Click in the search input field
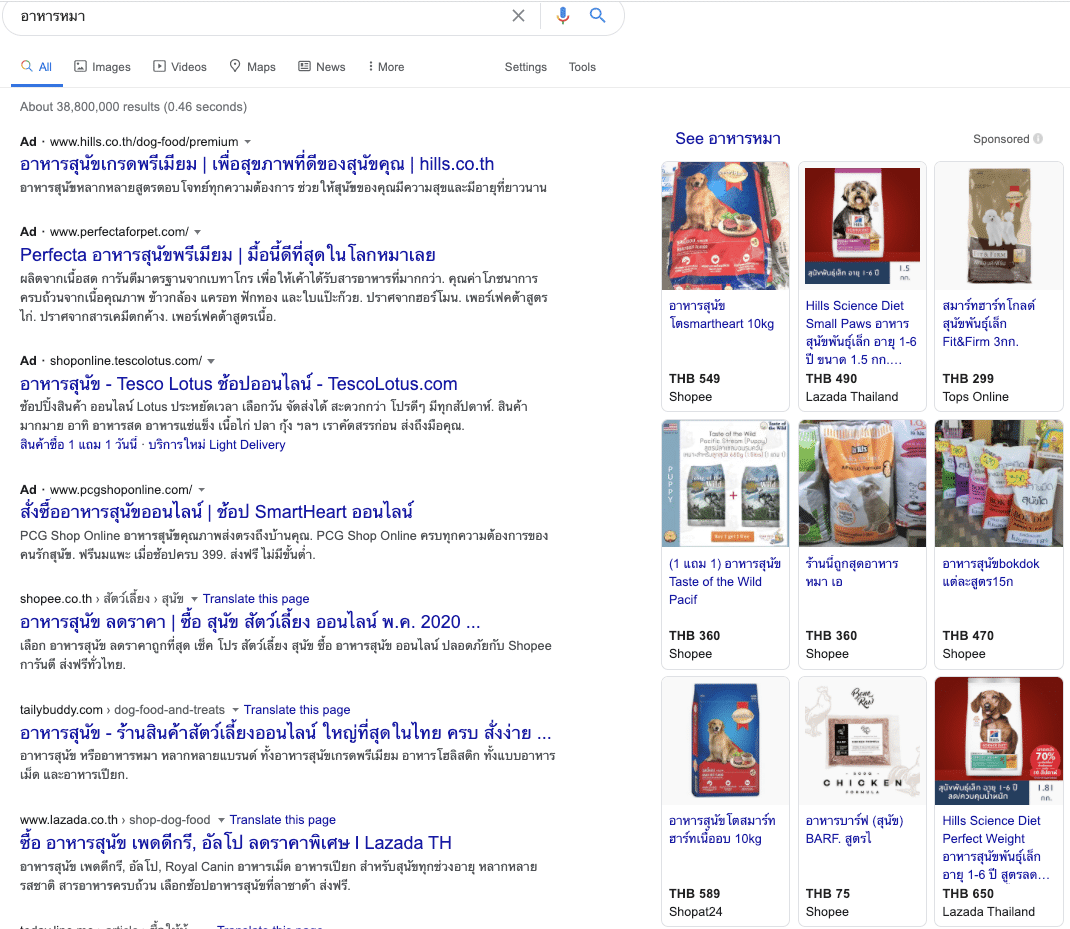This screenshot has height=929, width=1070. (259, 16)
